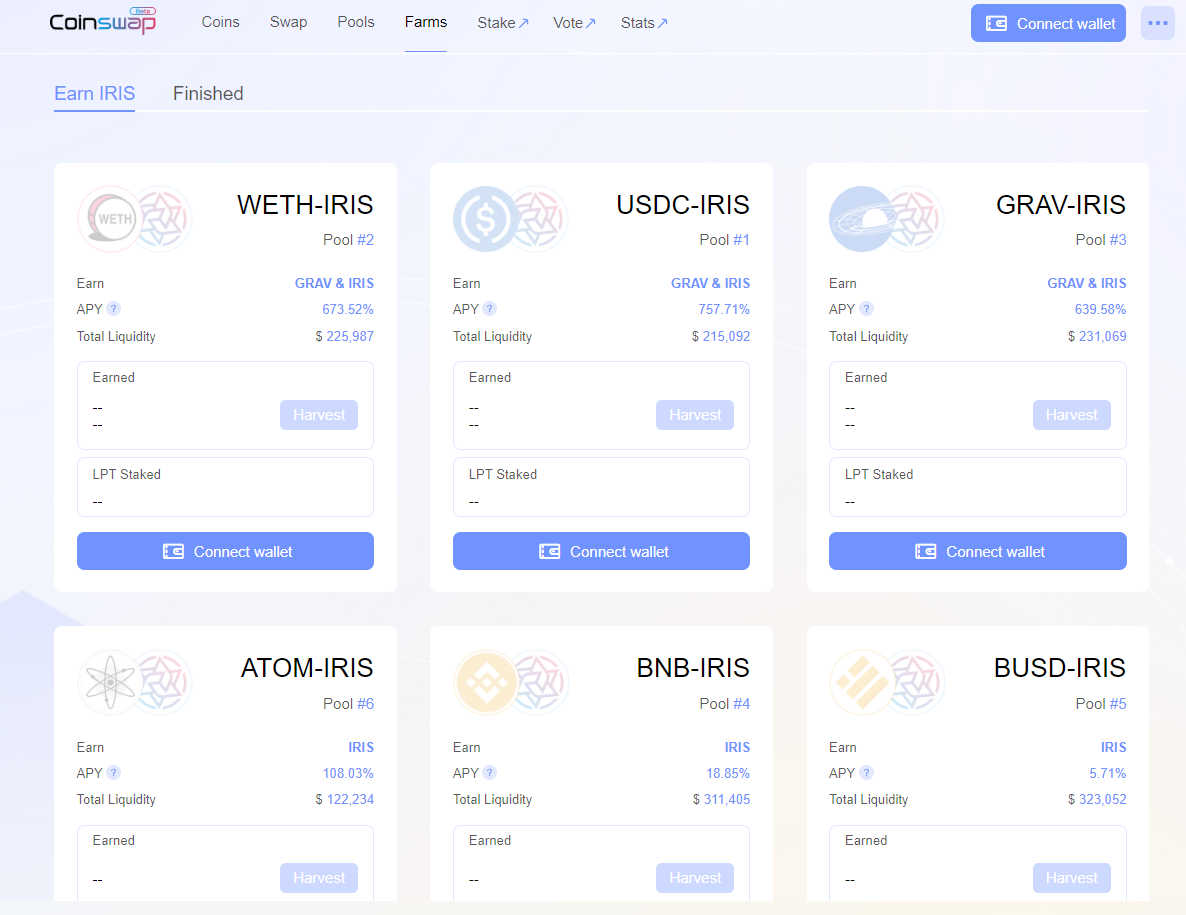Screen dimensions: 1186x915
Task: Click Connect wallet in the header
Action: pos(1048,23)
